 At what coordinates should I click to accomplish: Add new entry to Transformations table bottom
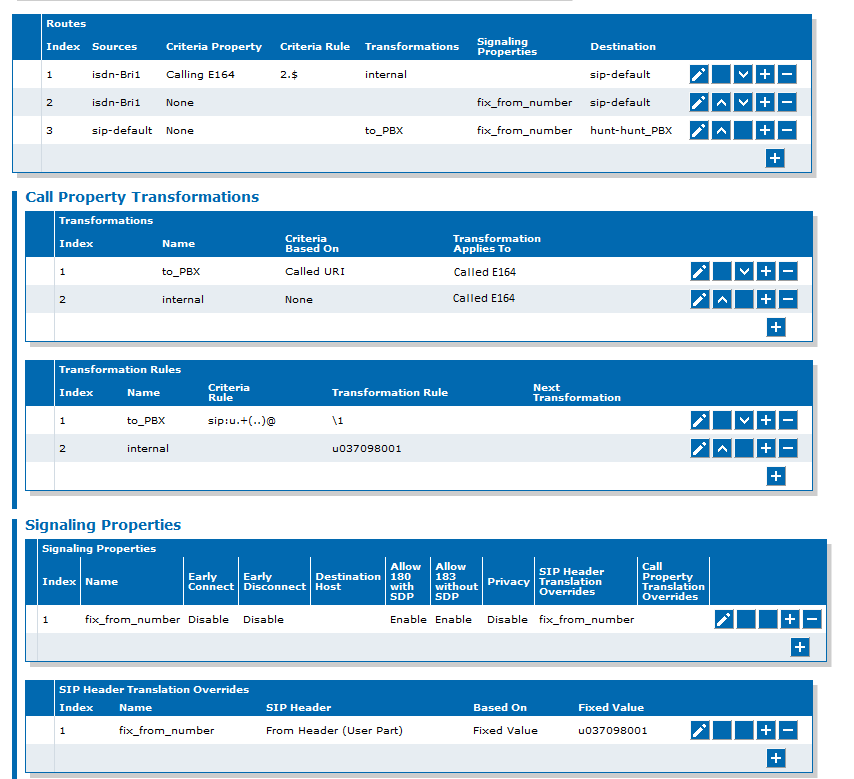click(x=776, y=327)
